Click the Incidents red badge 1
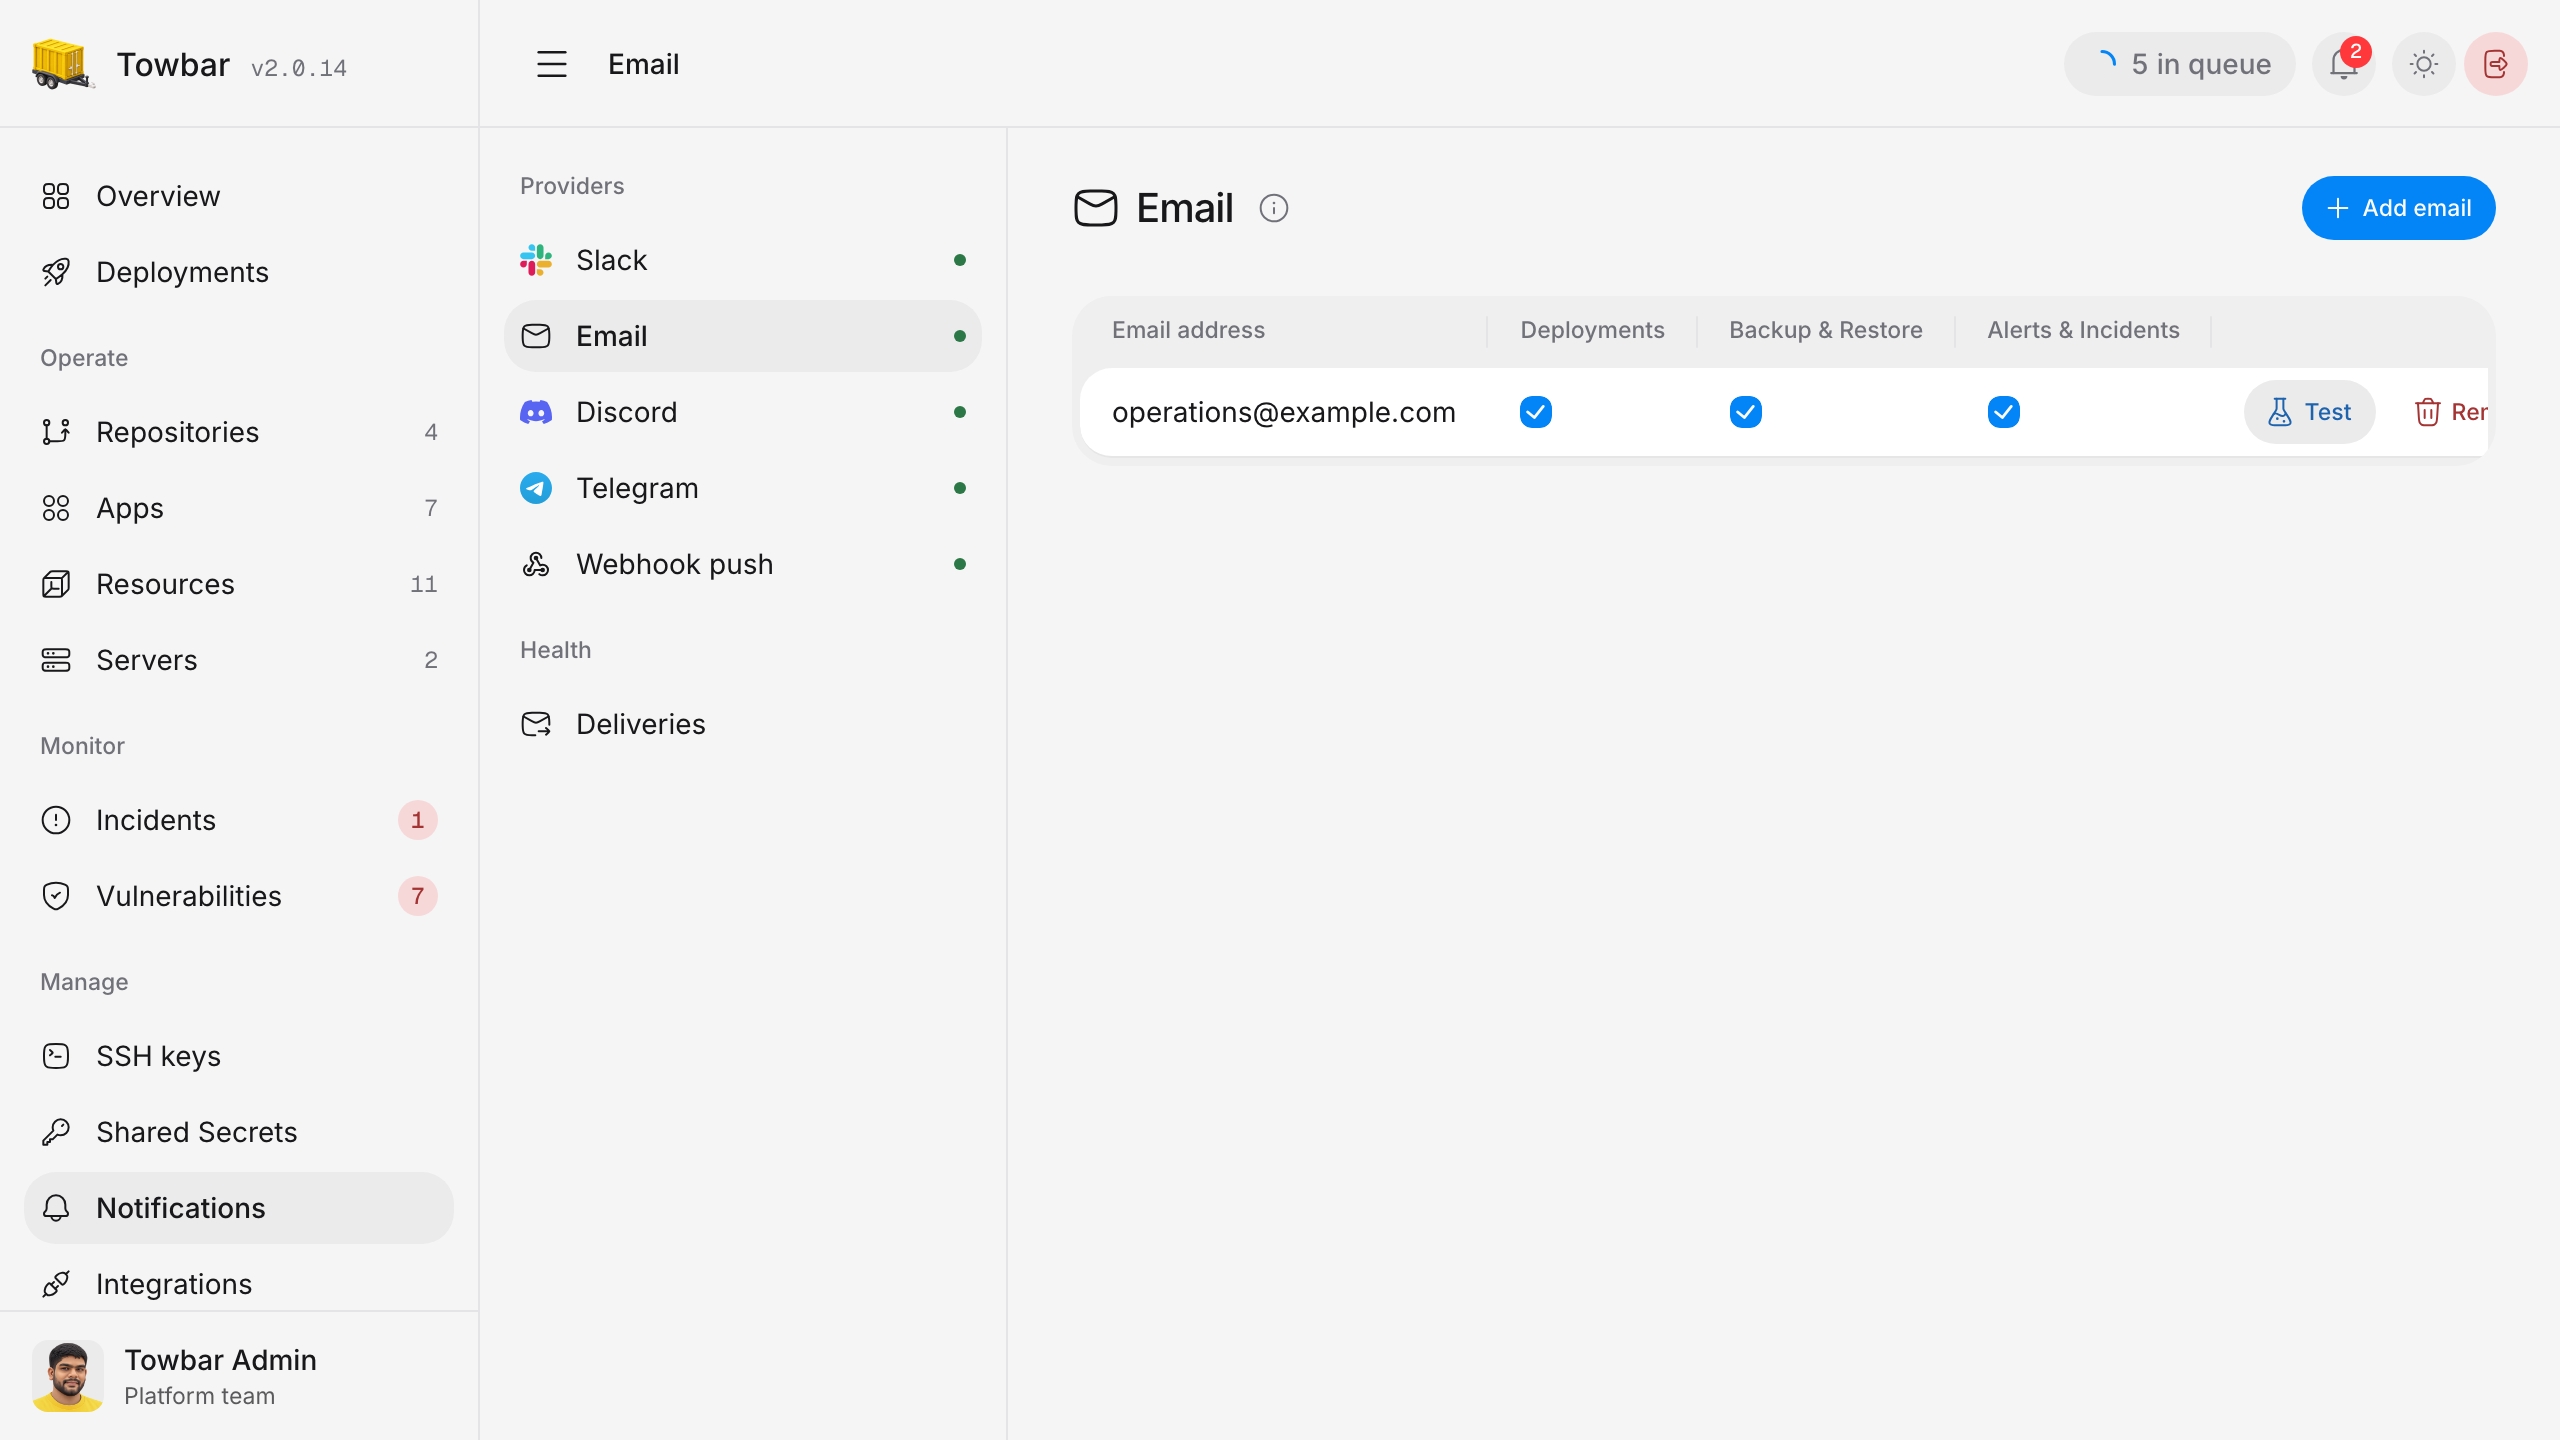The image size is (2560, 1440). click(x=418, y=820)
